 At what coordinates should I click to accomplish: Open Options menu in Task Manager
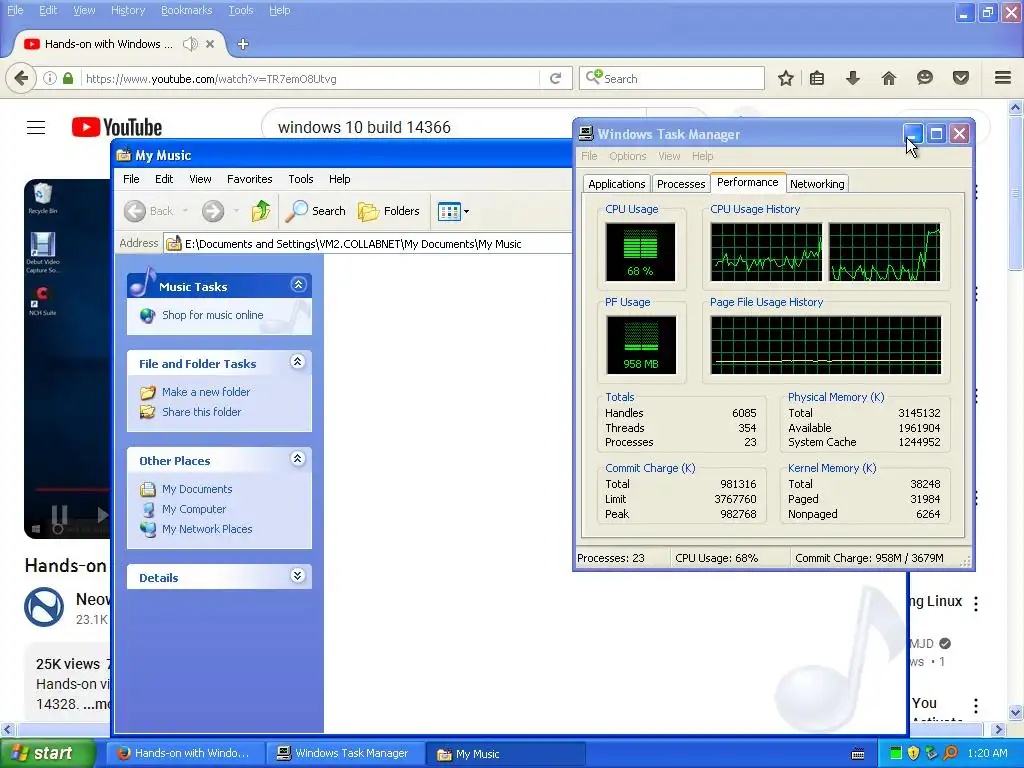click(628, 156)
